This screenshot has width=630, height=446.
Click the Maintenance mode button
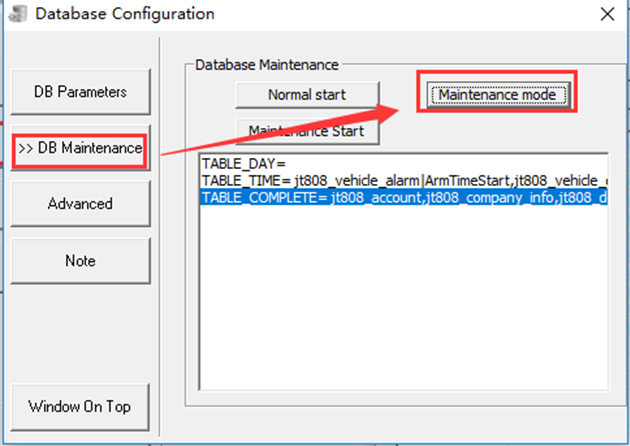click(497, 95)
